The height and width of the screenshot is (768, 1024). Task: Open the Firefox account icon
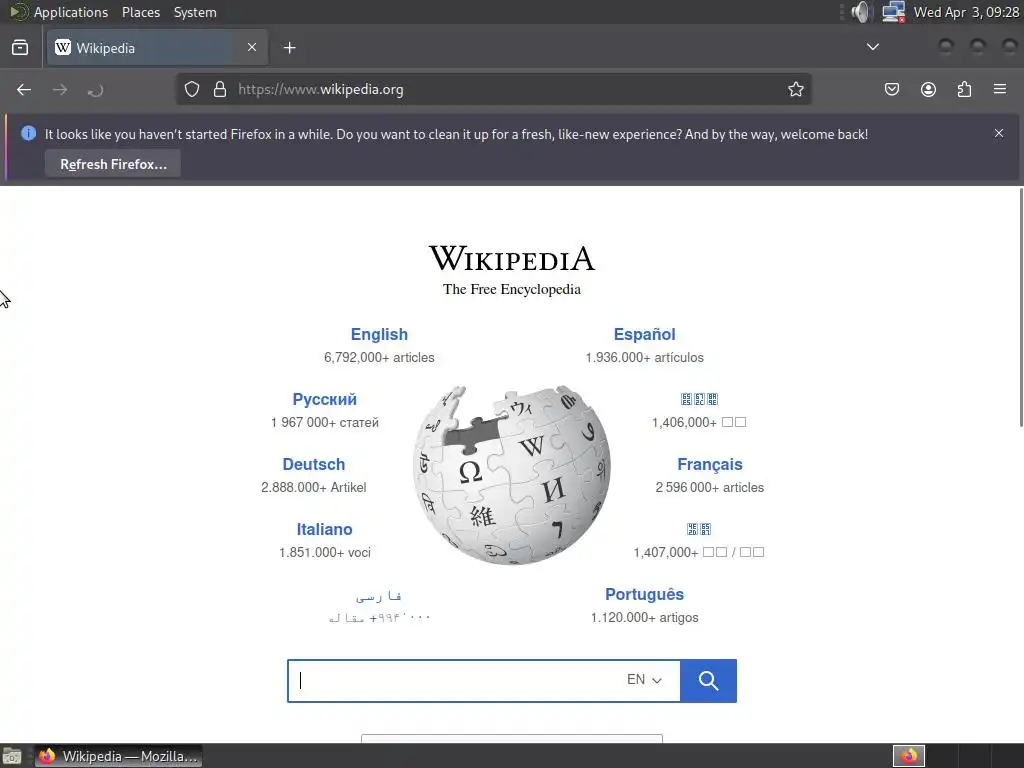click(x=928, y=89)
